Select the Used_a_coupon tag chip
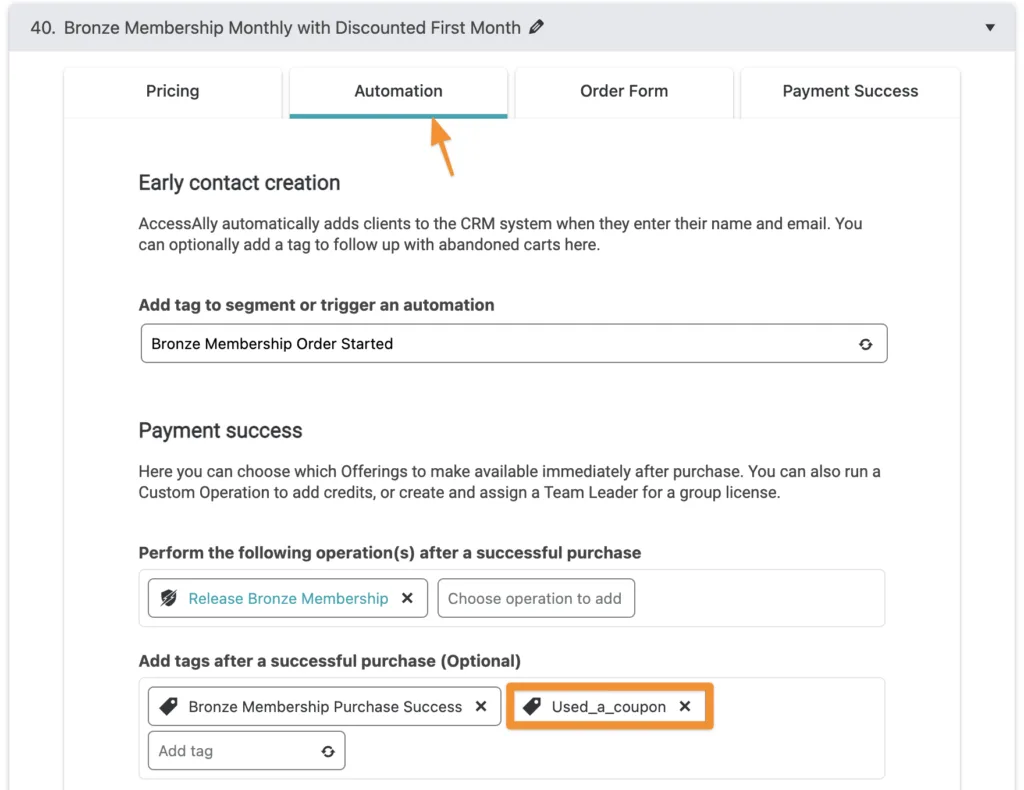The height and width of the screenshot is (790, 1024). pos(609,706)
